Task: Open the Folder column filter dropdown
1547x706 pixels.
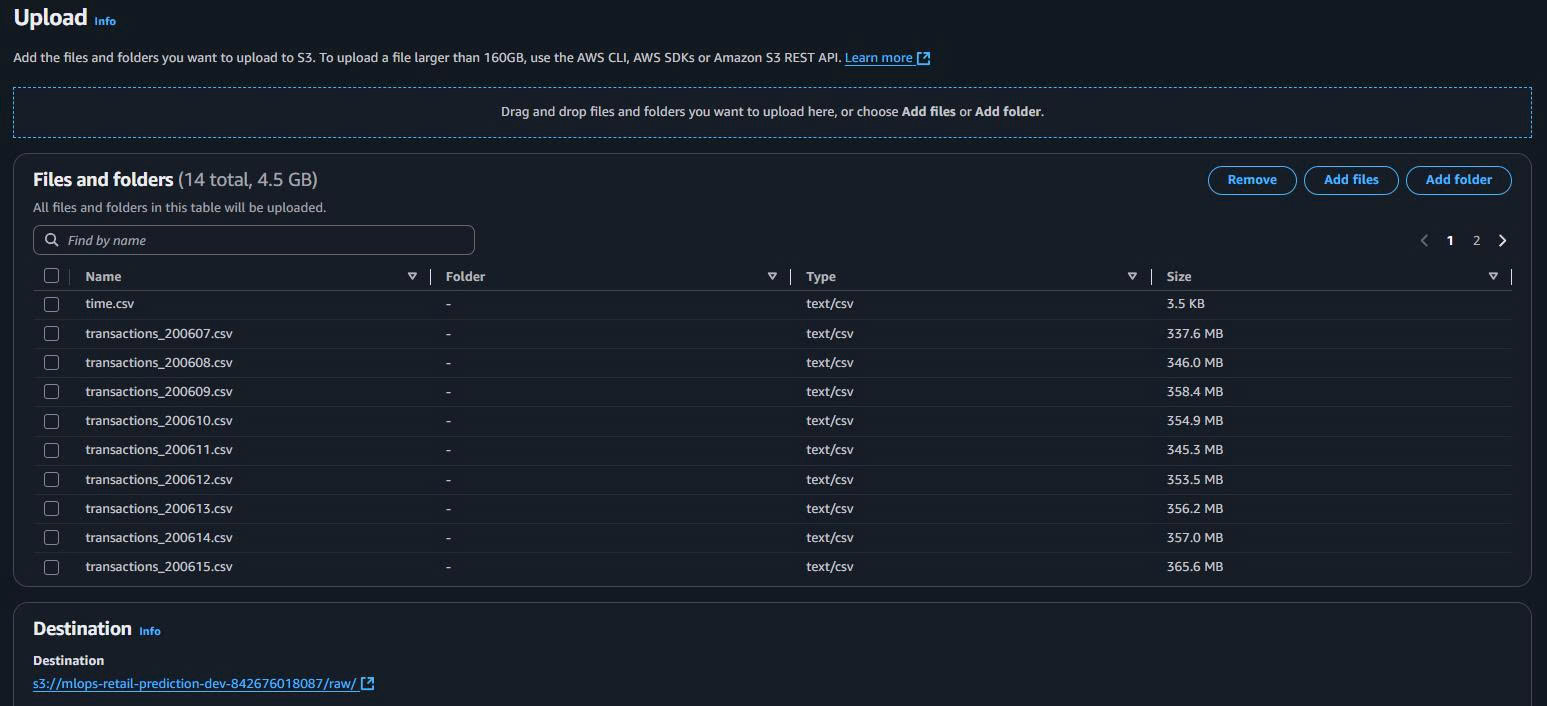Action: pos(772,275)
